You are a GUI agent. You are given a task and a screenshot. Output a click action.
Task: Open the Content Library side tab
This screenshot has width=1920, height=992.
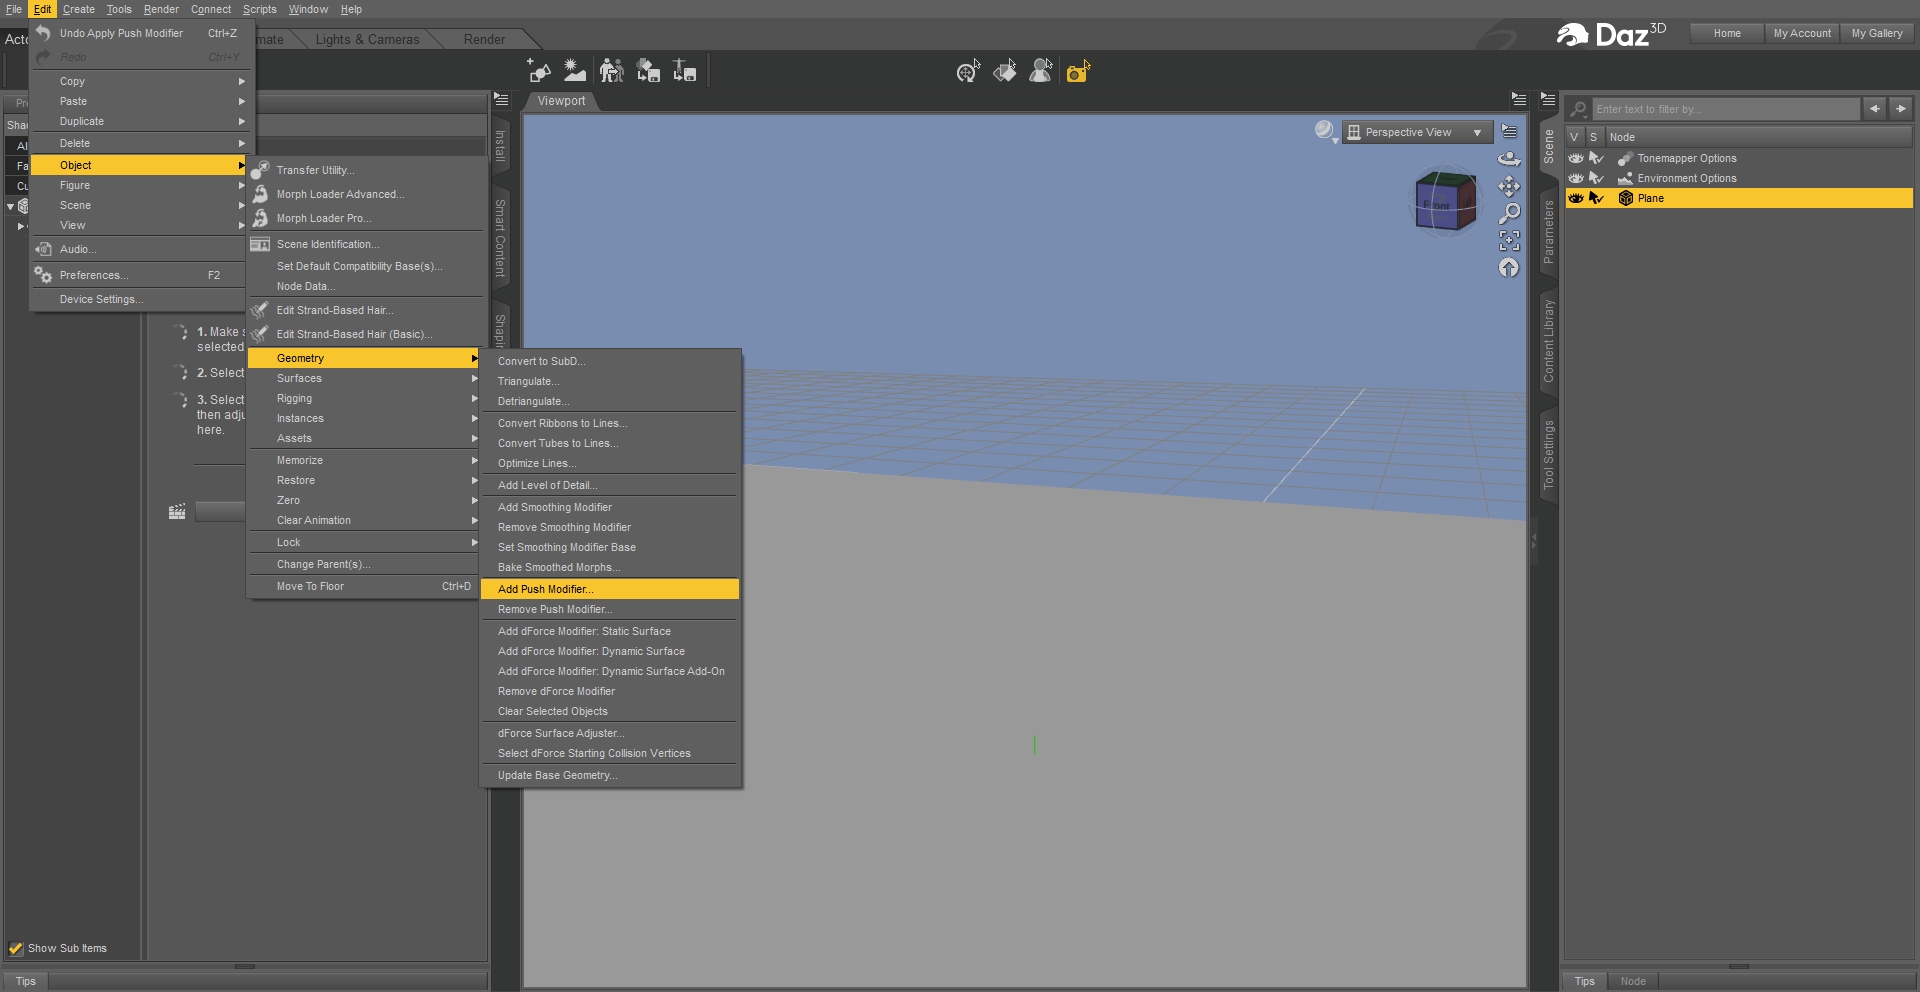[1549, 341]
